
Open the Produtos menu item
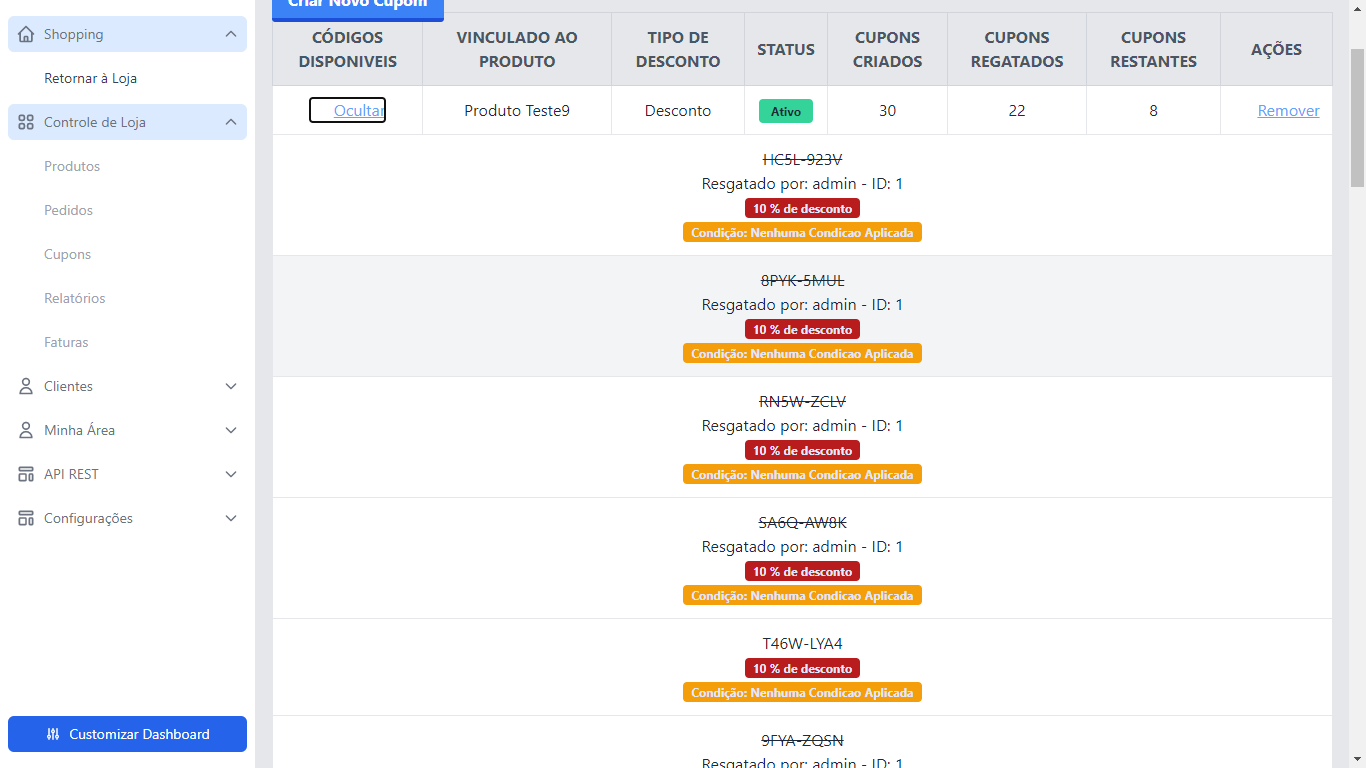click(72, 166)
